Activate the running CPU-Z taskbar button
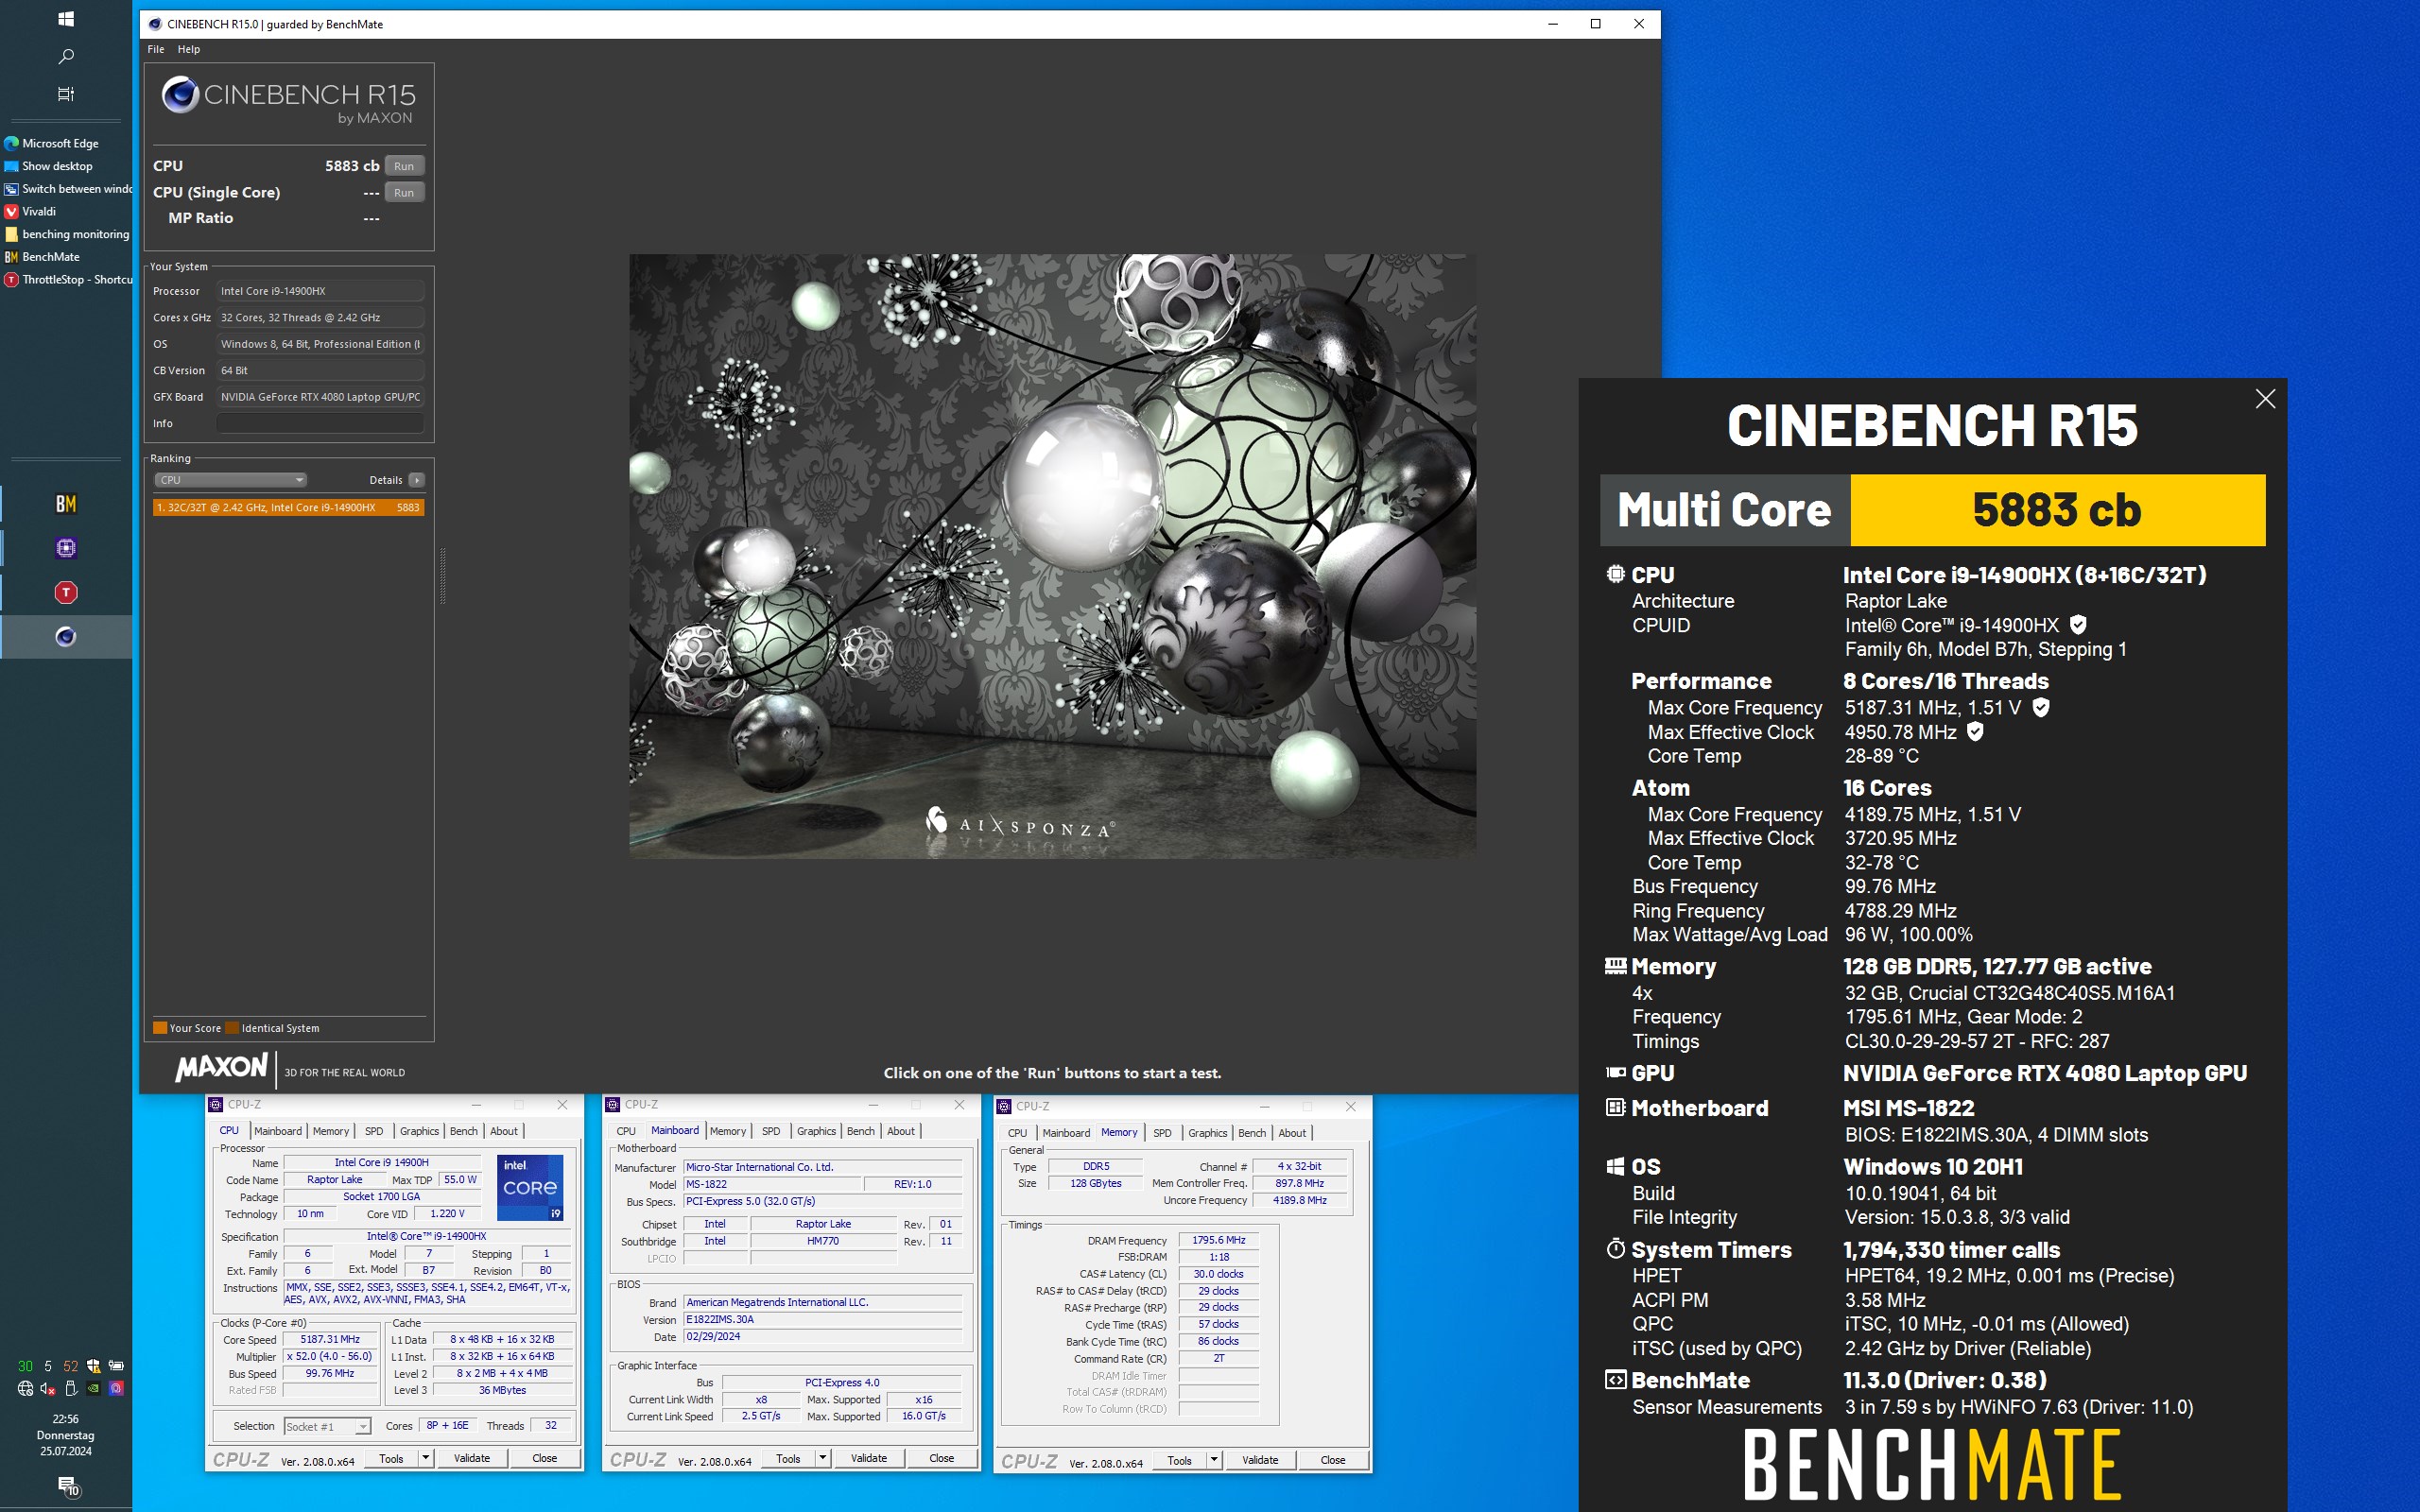2420x1512 pixels. click(66, 548)
